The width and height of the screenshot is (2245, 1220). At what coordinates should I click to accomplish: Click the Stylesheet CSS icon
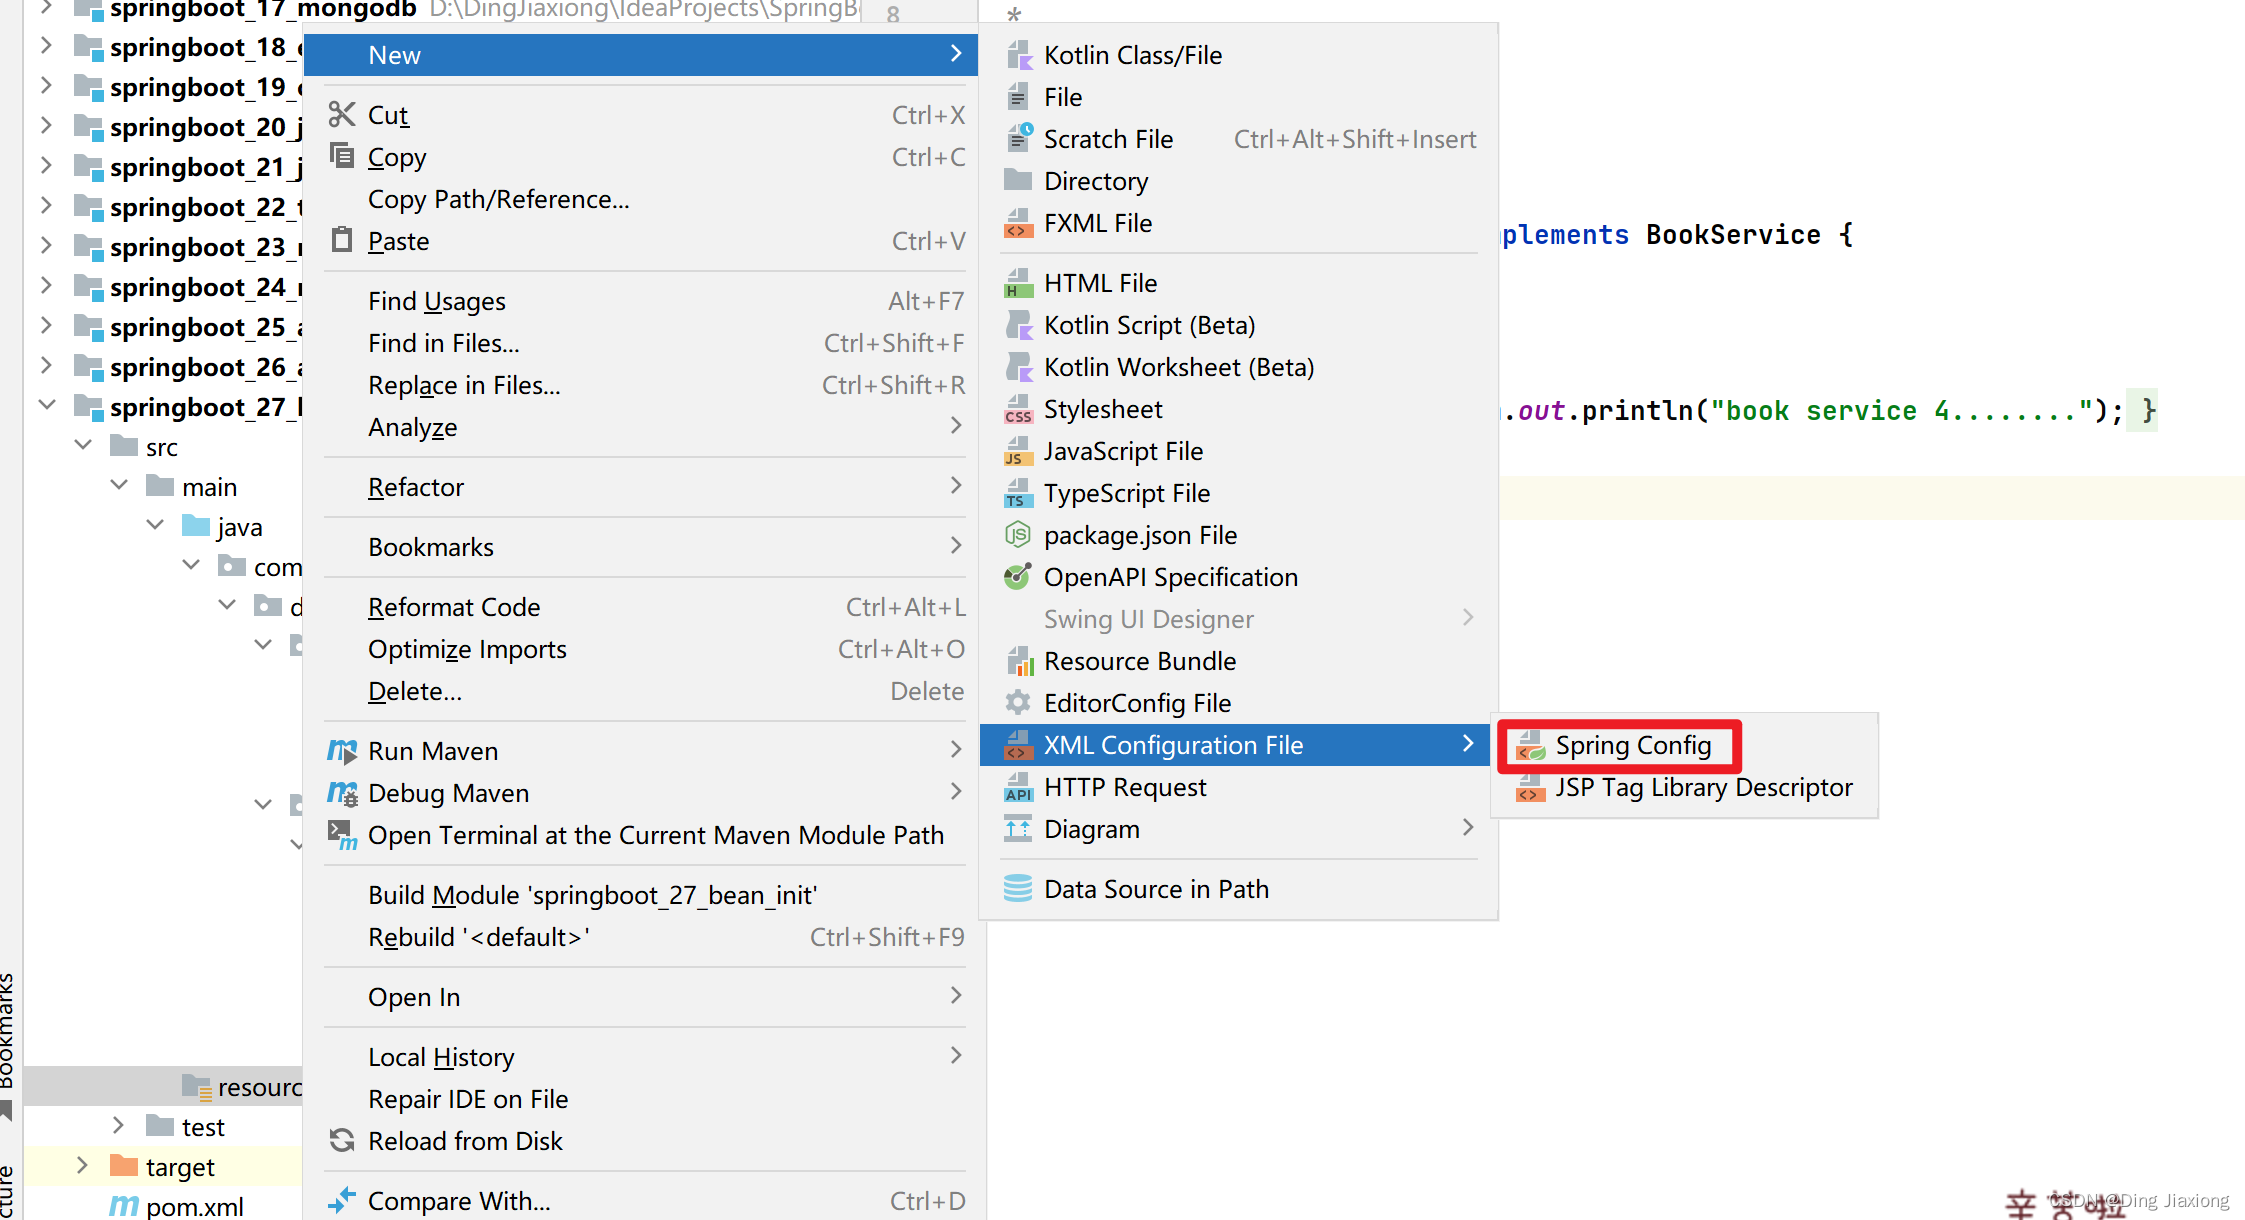(1018, 409)
